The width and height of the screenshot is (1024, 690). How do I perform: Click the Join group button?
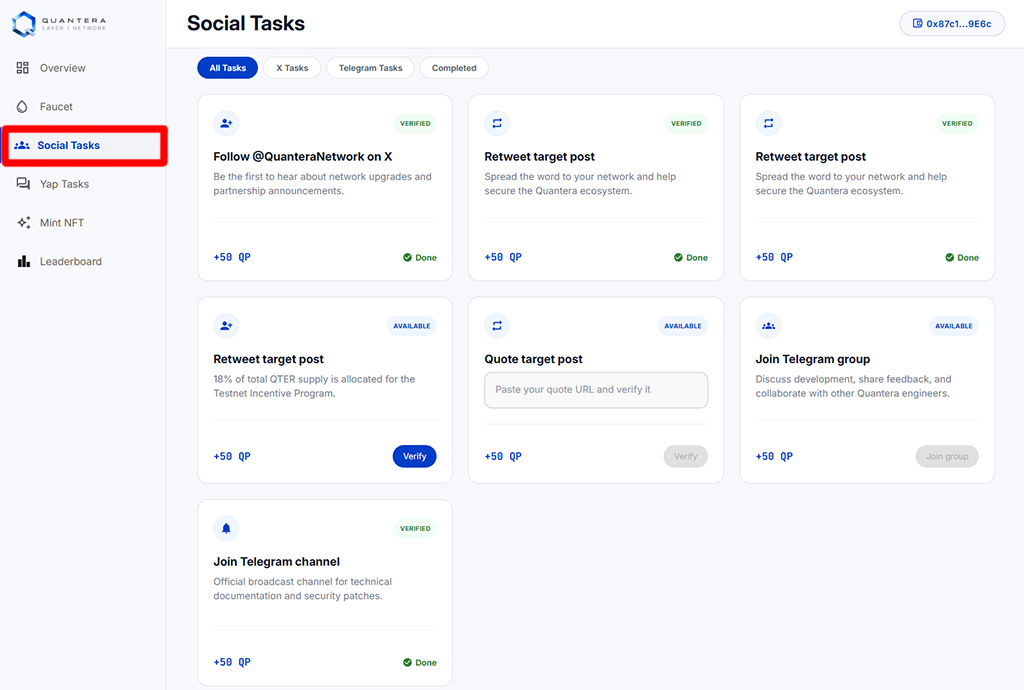pyautogui.click(x=947, y=456)
